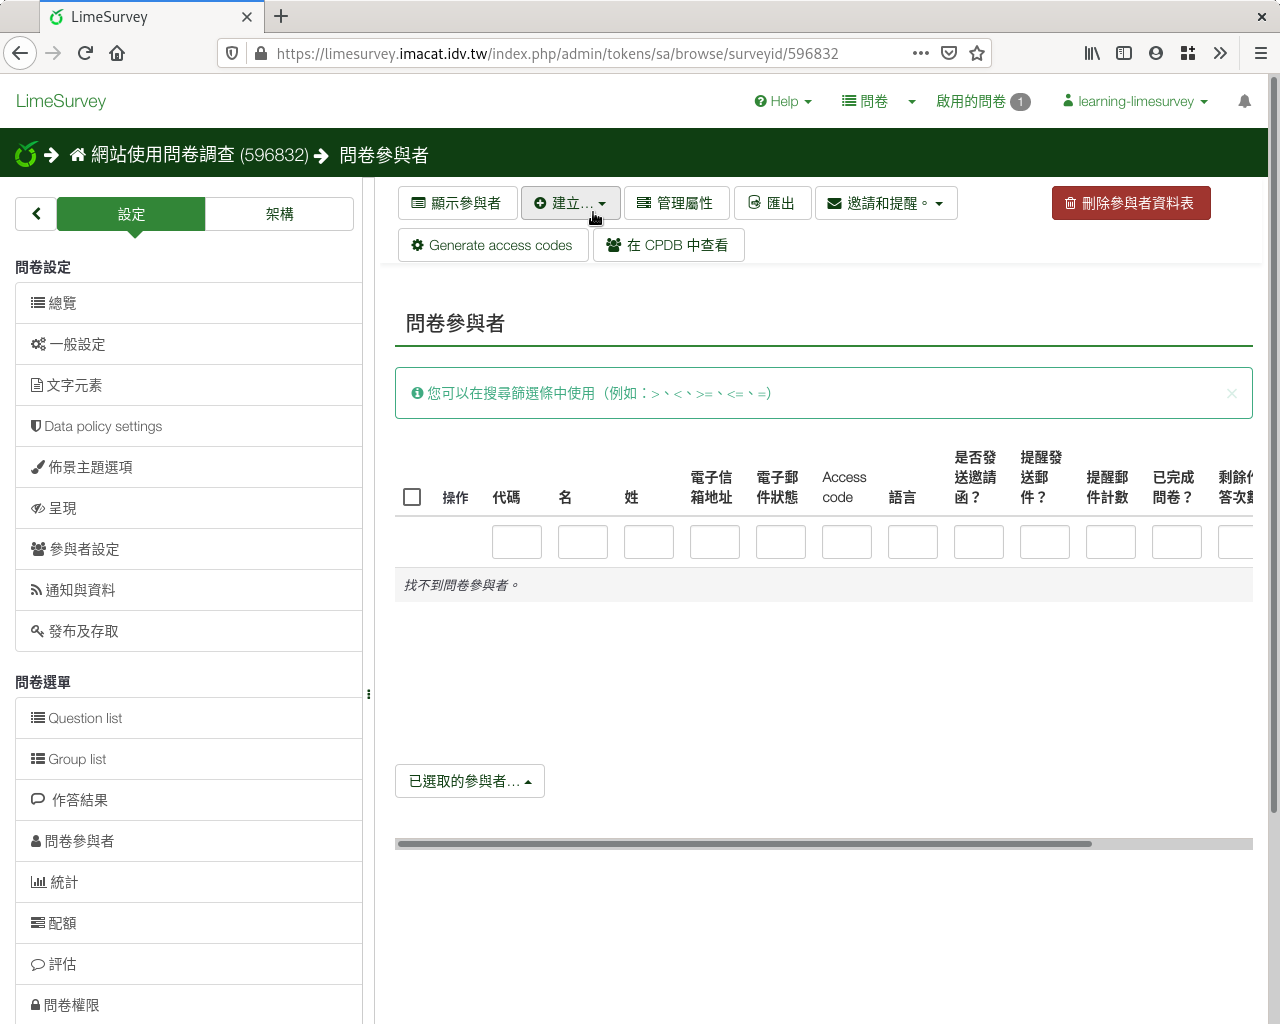The width and height of the screenshot is (1280, 1024).
Task: Open 佈景主題選項 menu item
Action: click(x=189, y=467)
